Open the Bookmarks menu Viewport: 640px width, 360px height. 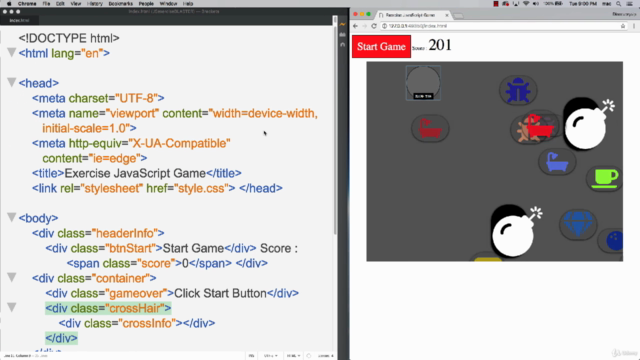(120, 3)
